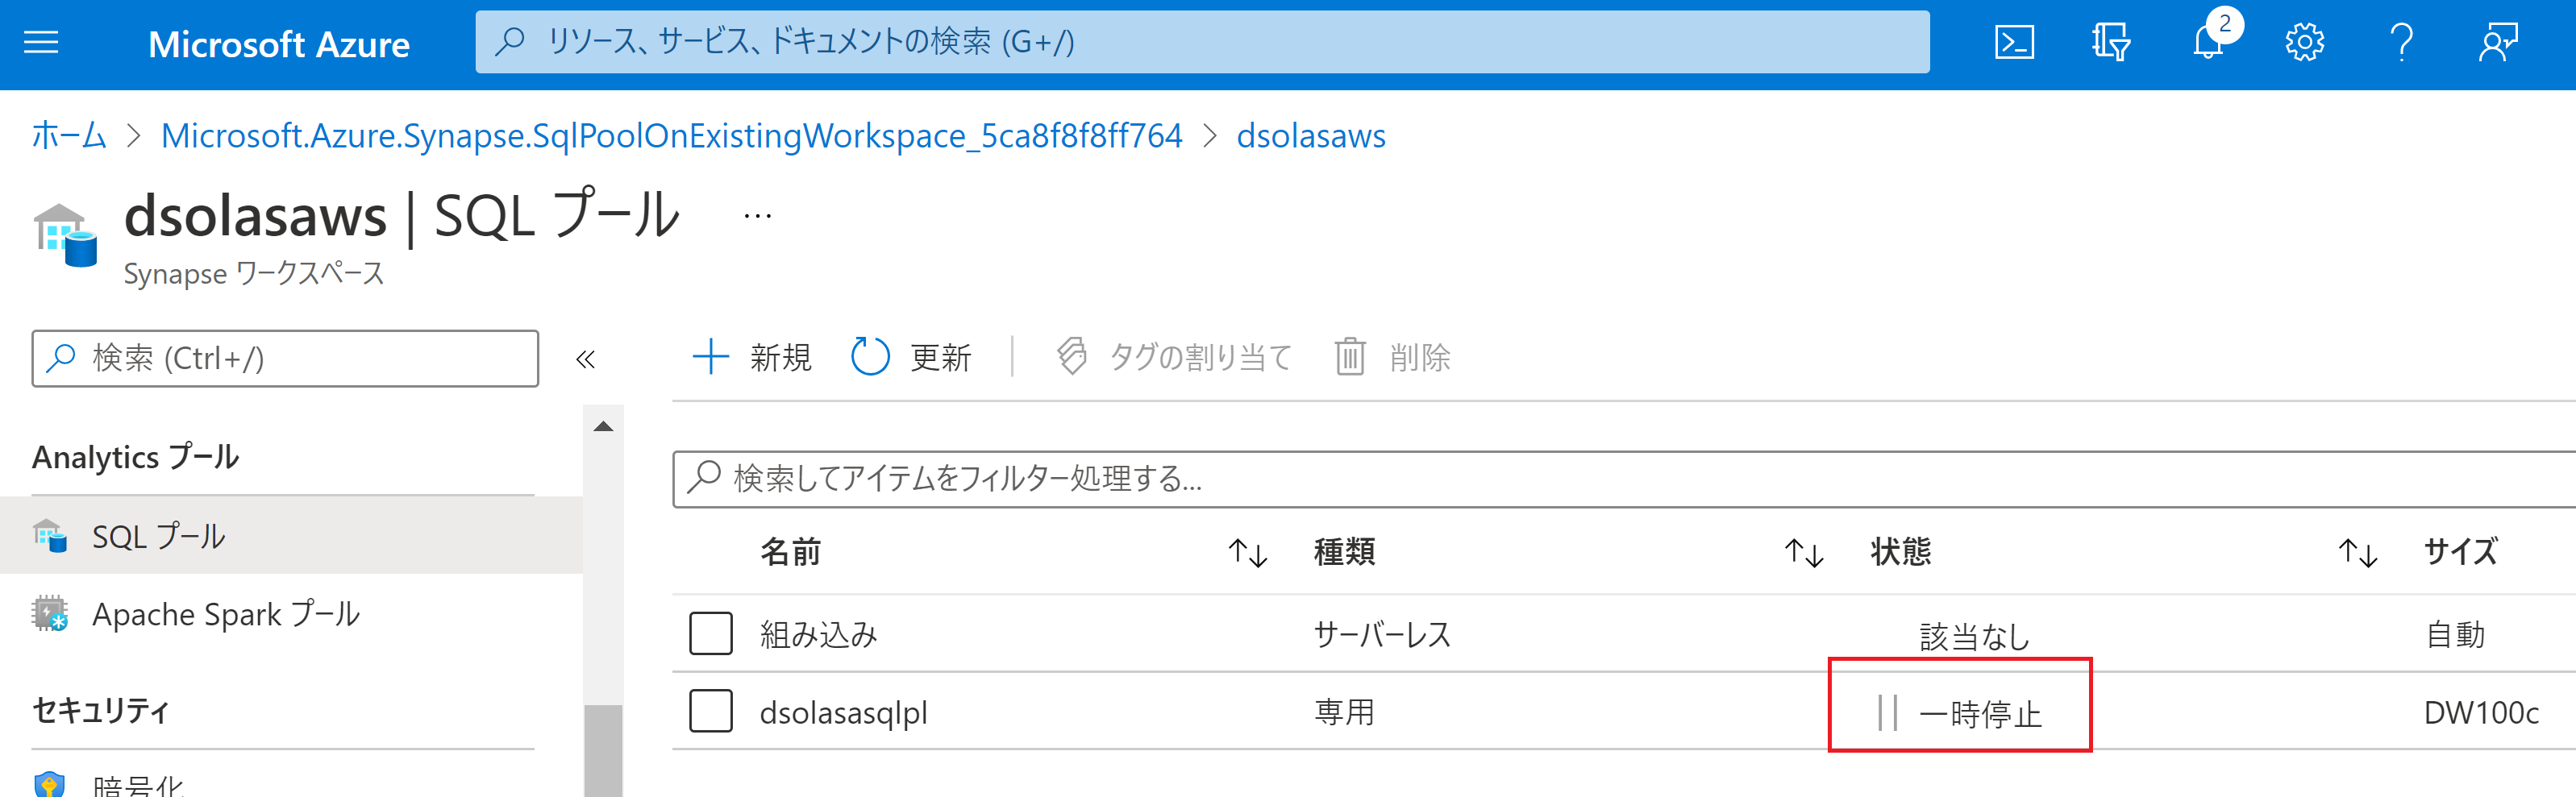Open Cloud Shell from the top bar
The height and width of the screenshot is (797, 2576).
click(x=2013, y=43)
